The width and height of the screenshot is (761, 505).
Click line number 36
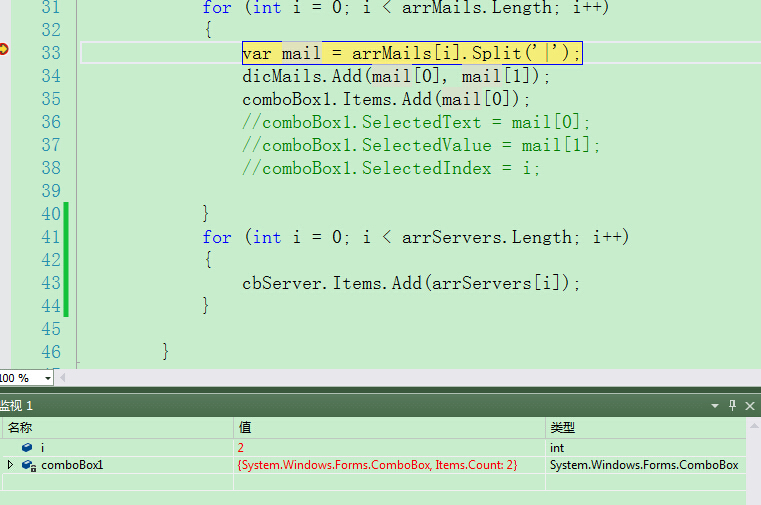pos(51,122)
